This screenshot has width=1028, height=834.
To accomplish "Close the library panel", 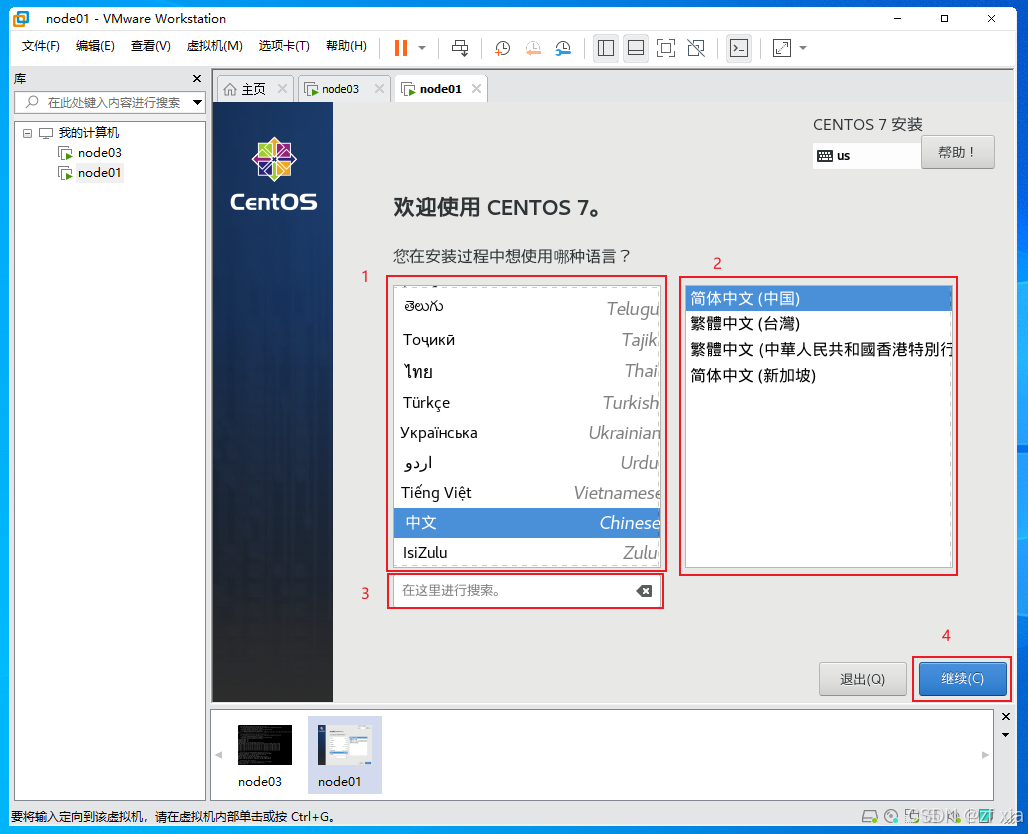I will 197,79.
